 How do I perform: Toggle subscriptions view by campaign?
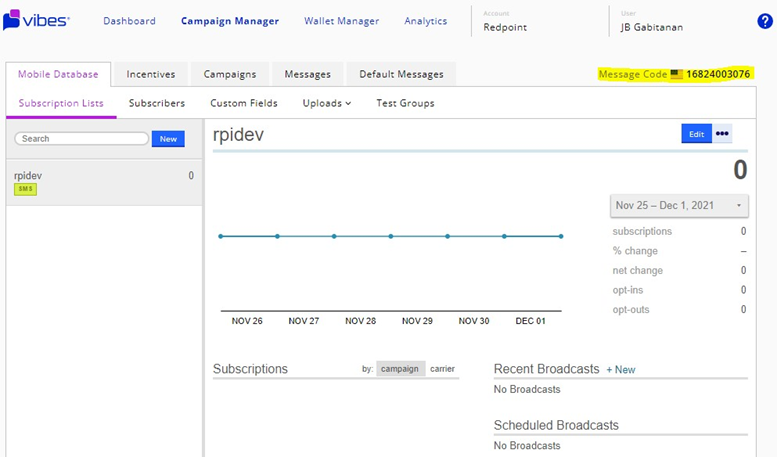[x=401, y=369]
